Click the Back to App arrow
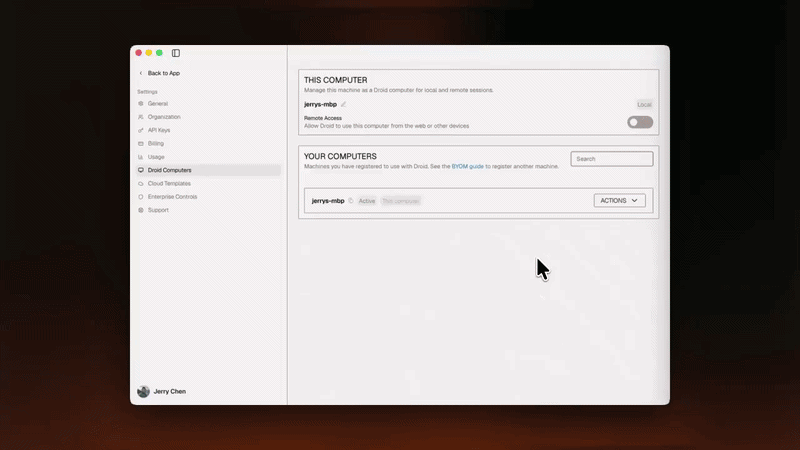The height and width of the screenshot is (450, 800). (141, 73)
